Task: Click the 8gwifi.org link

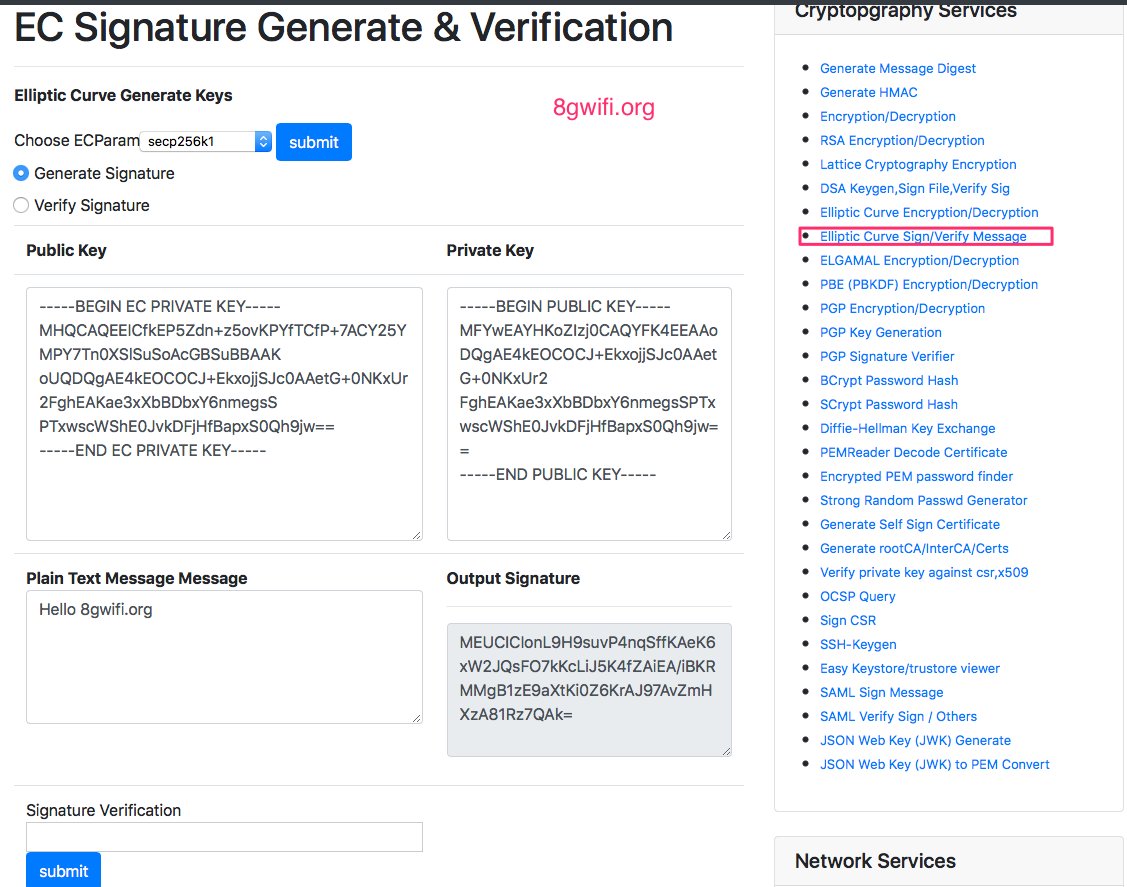Action: [601, 107]
